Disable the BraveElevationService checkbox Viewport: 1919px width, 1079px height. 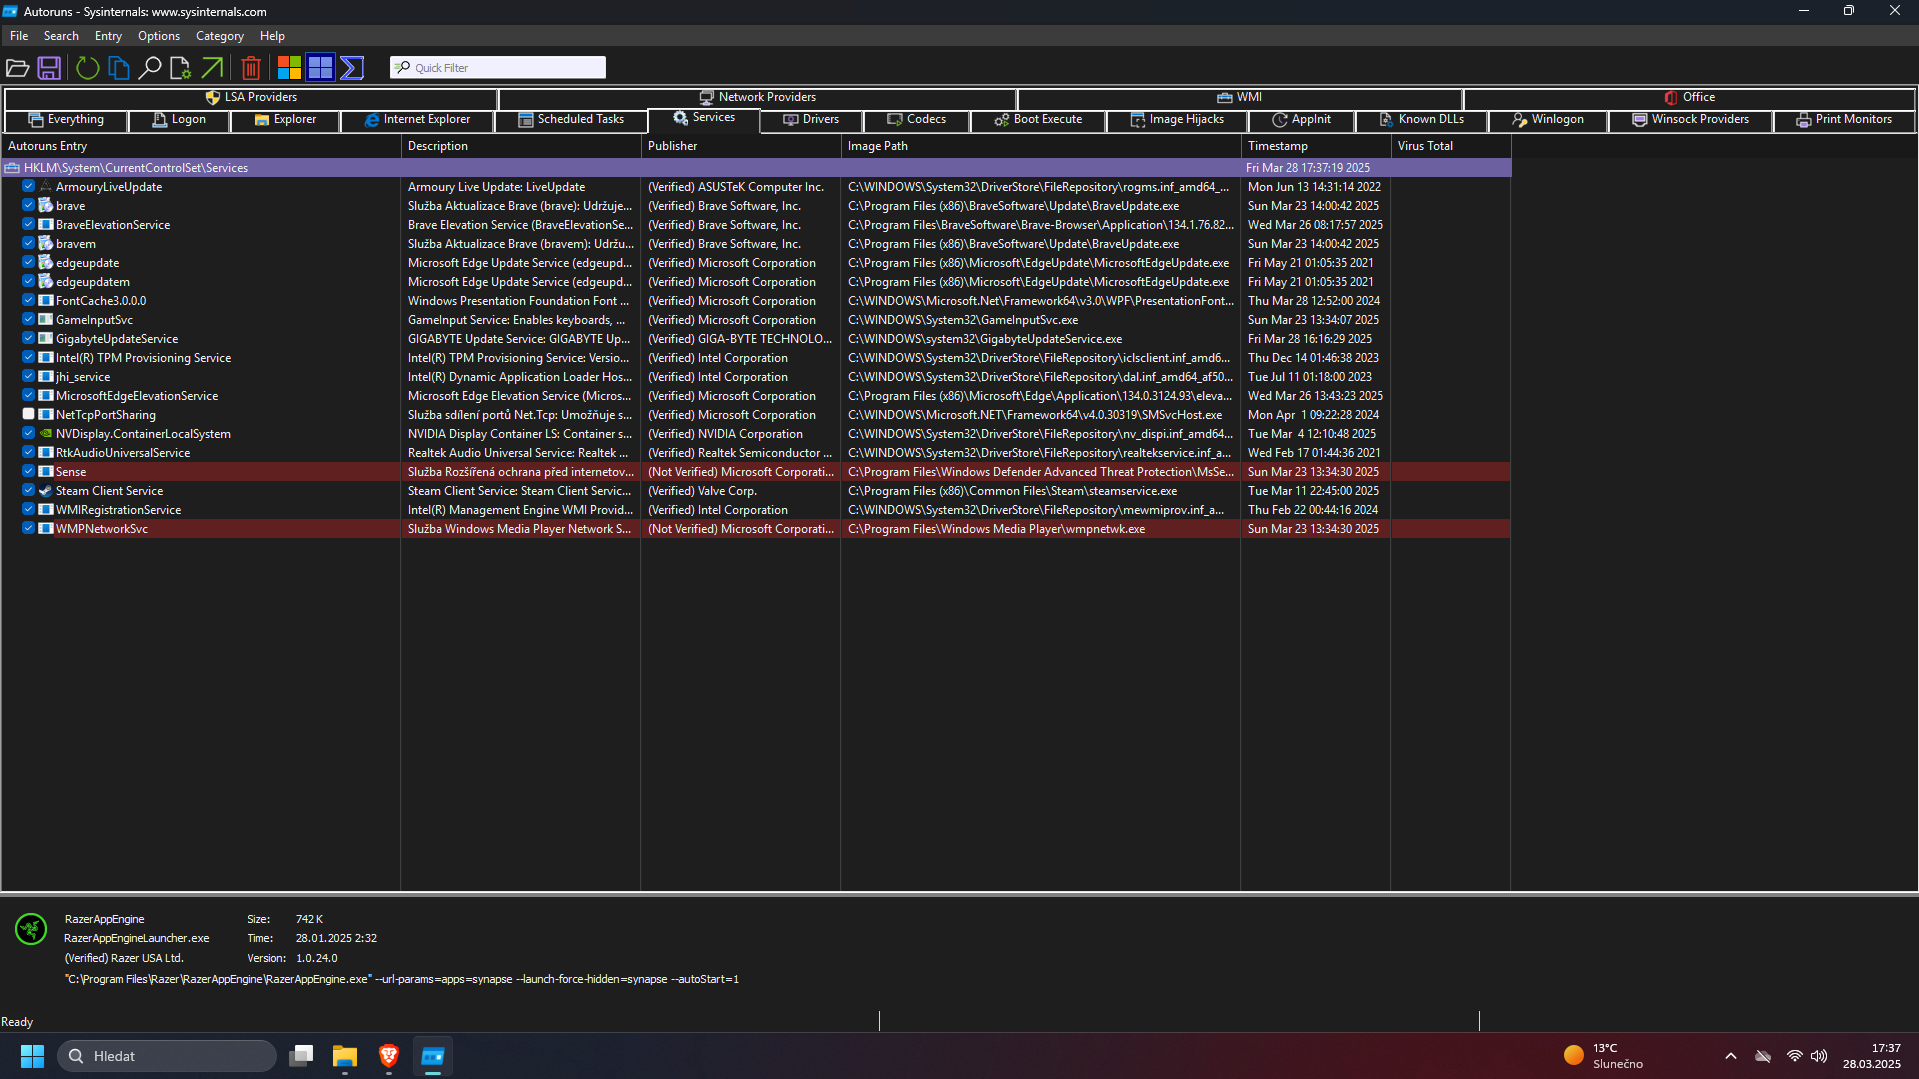[x=29, y=224]
